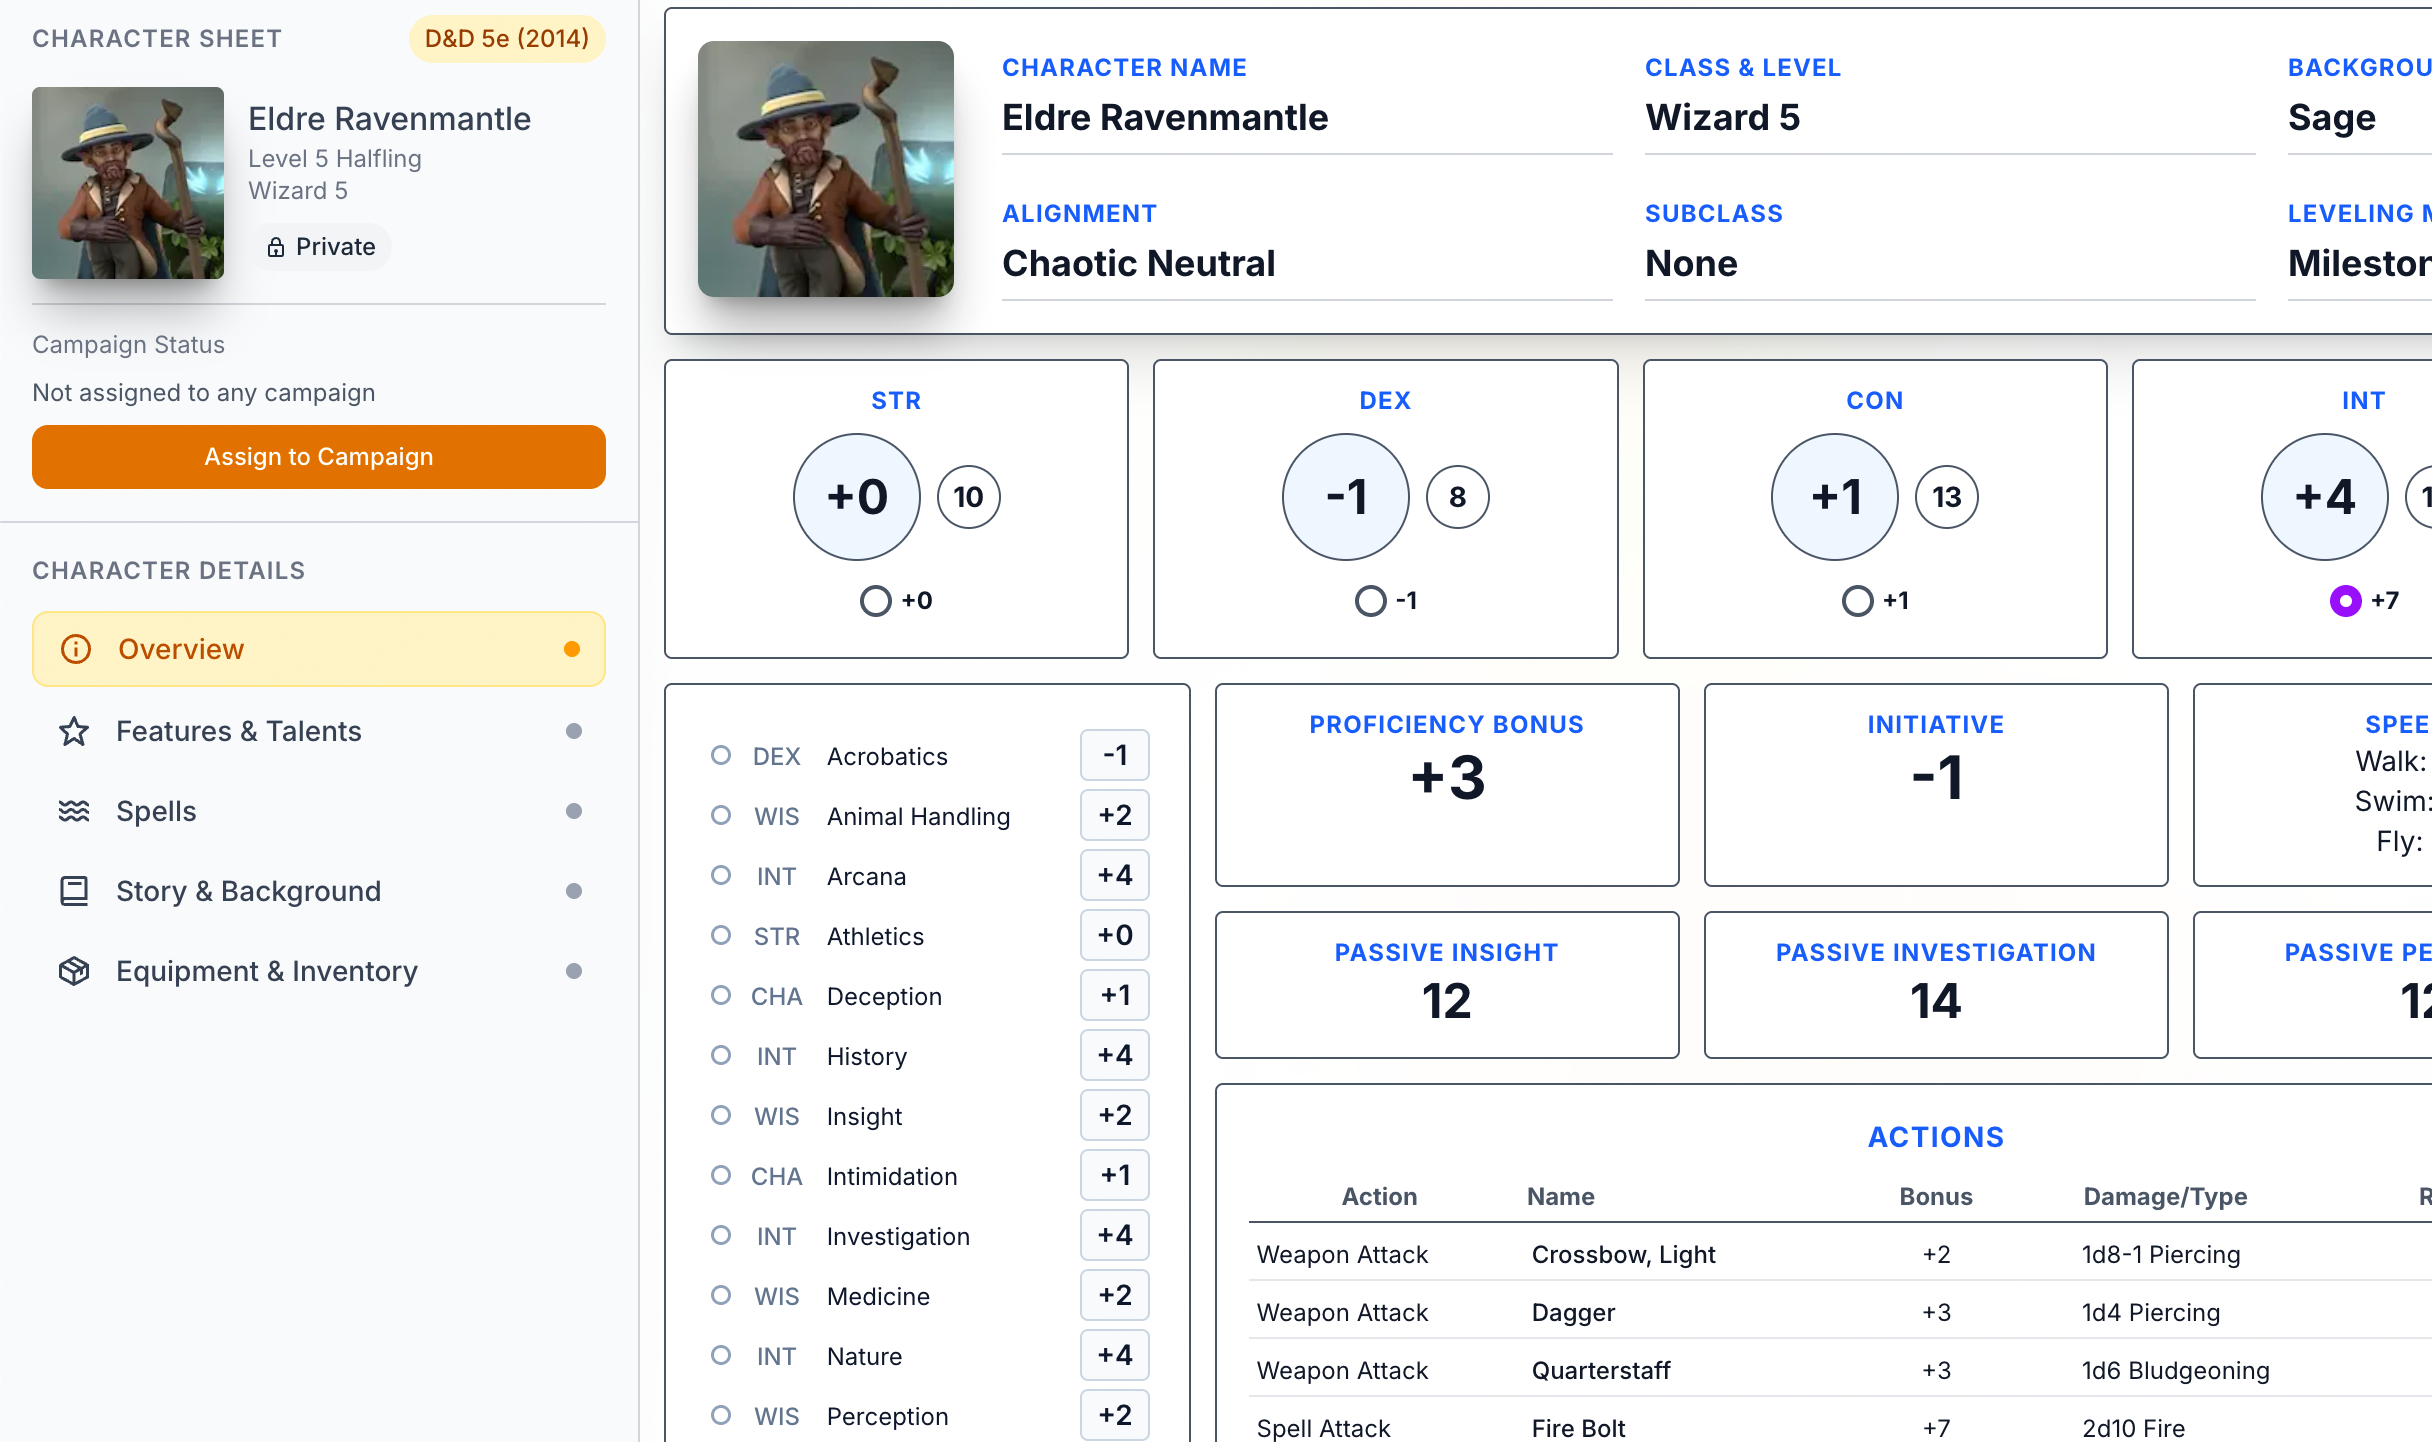
Task: Open the Features & Talents section
Action: click(x=239, y=731)
